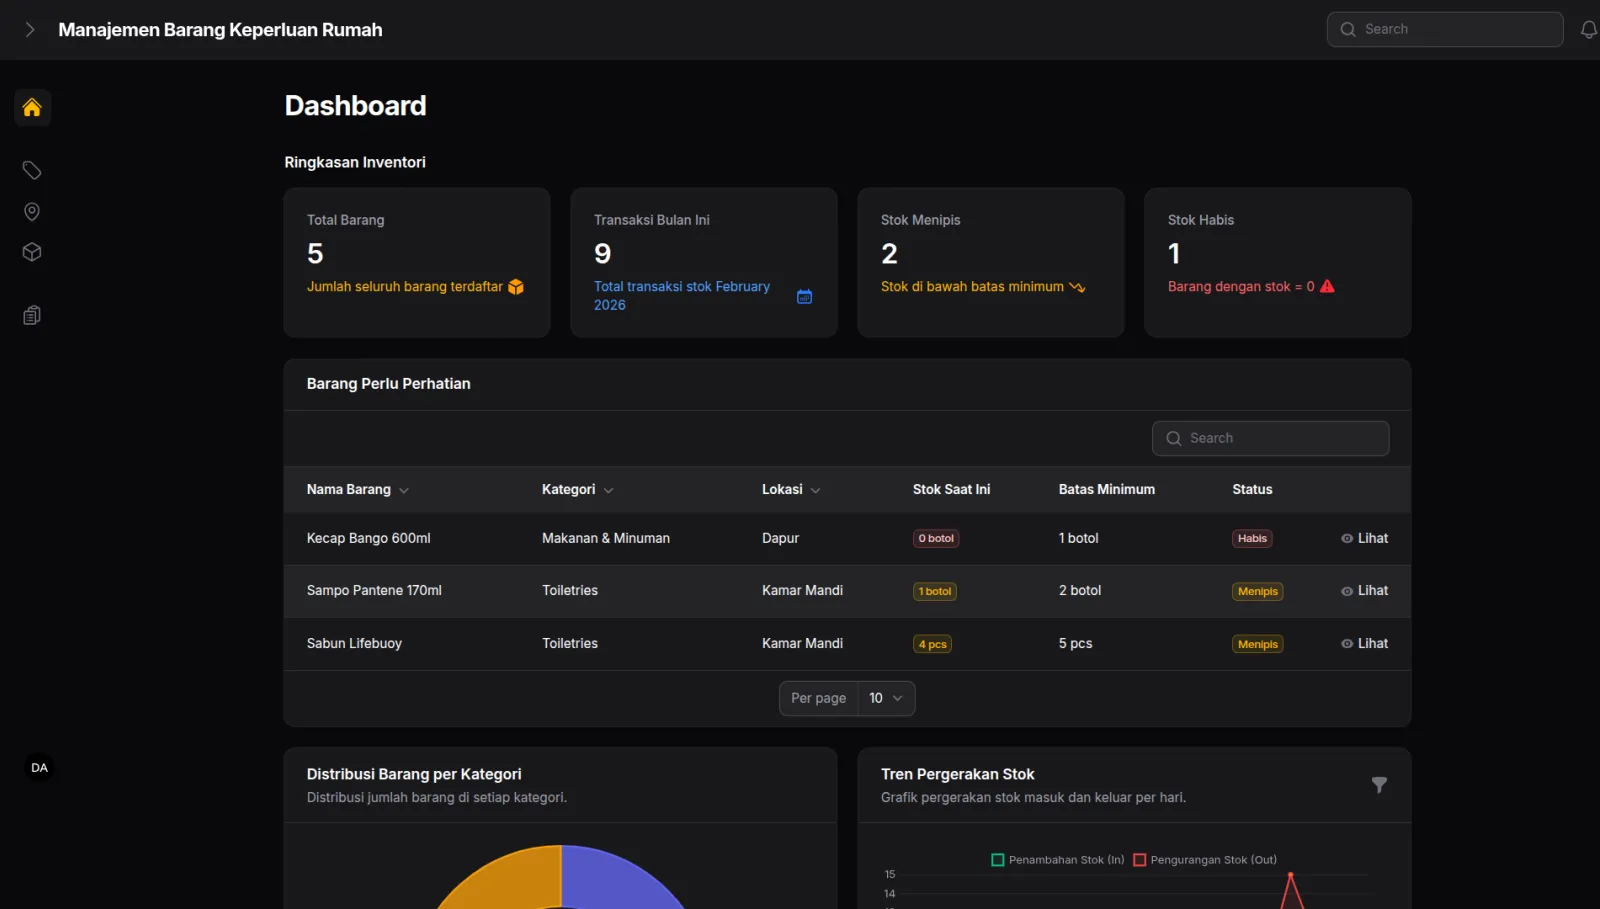Click the Stok Saat Ini column header
1600x909 pixels.
tap(951, 489)
